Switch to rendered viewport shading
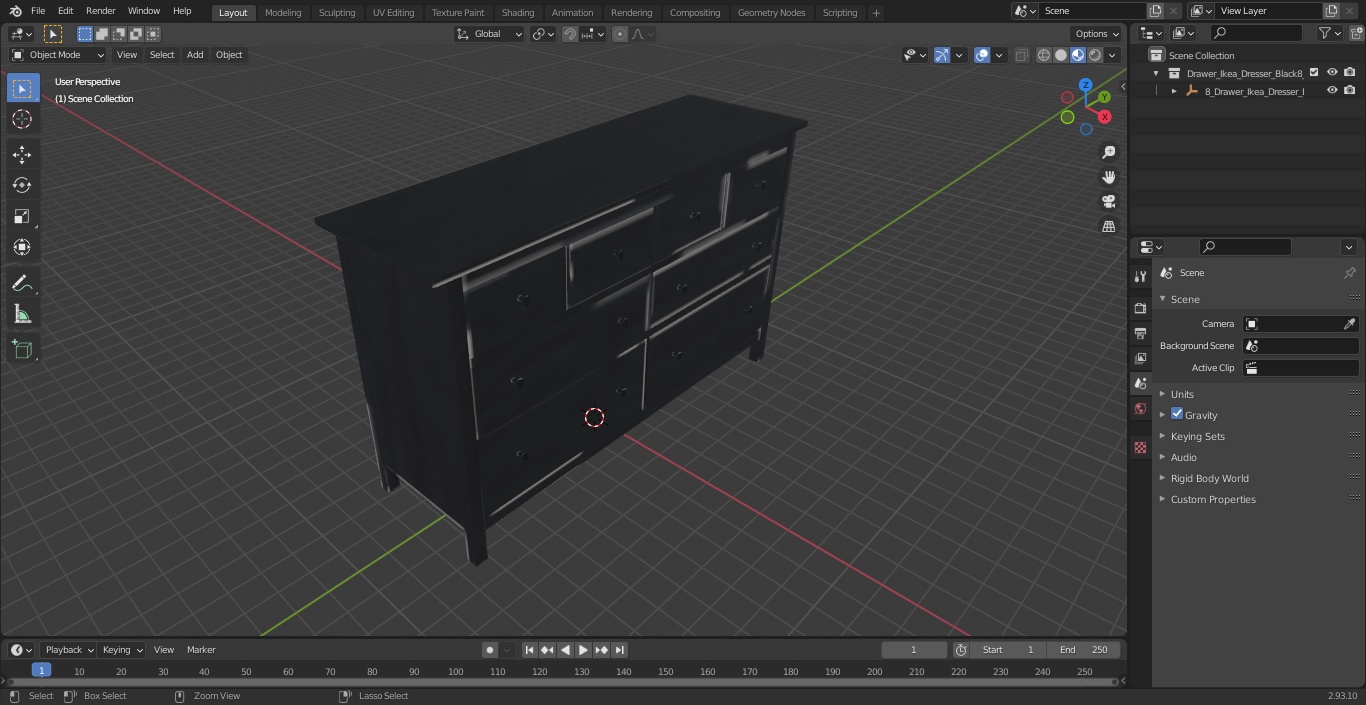Screen dimensions: 1366x705 click(x=1095, y=55)
